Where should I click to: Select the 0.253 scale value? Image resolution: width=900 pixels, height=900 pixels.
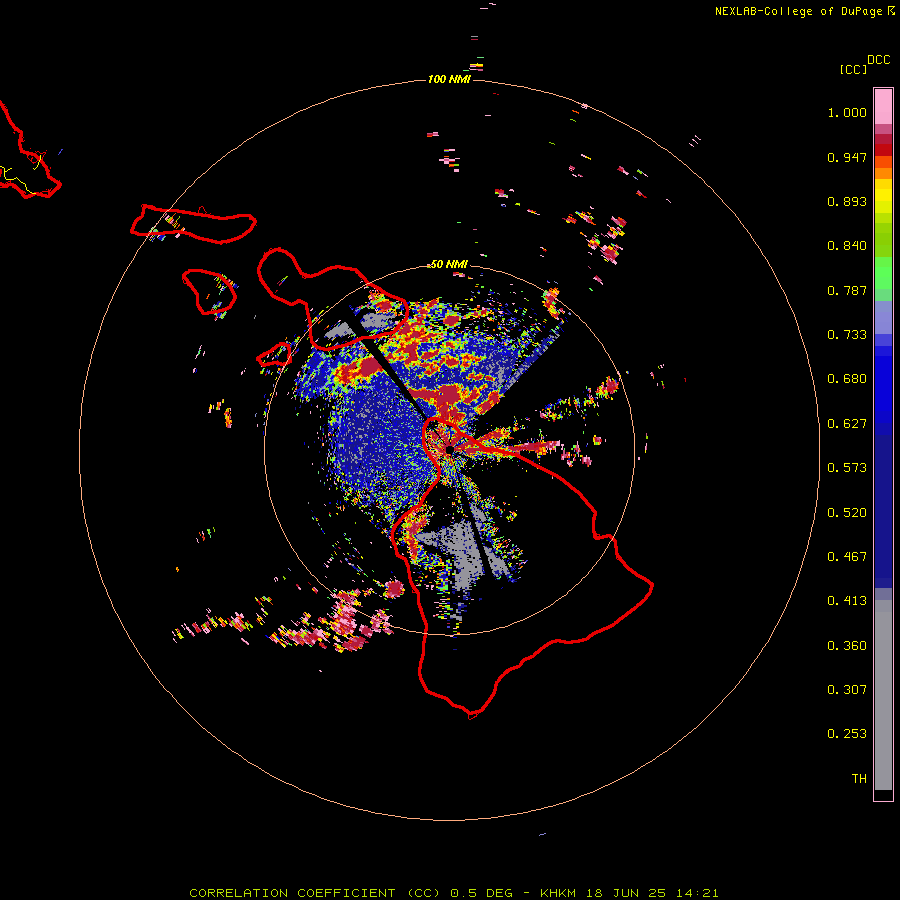tap(847, 734)
